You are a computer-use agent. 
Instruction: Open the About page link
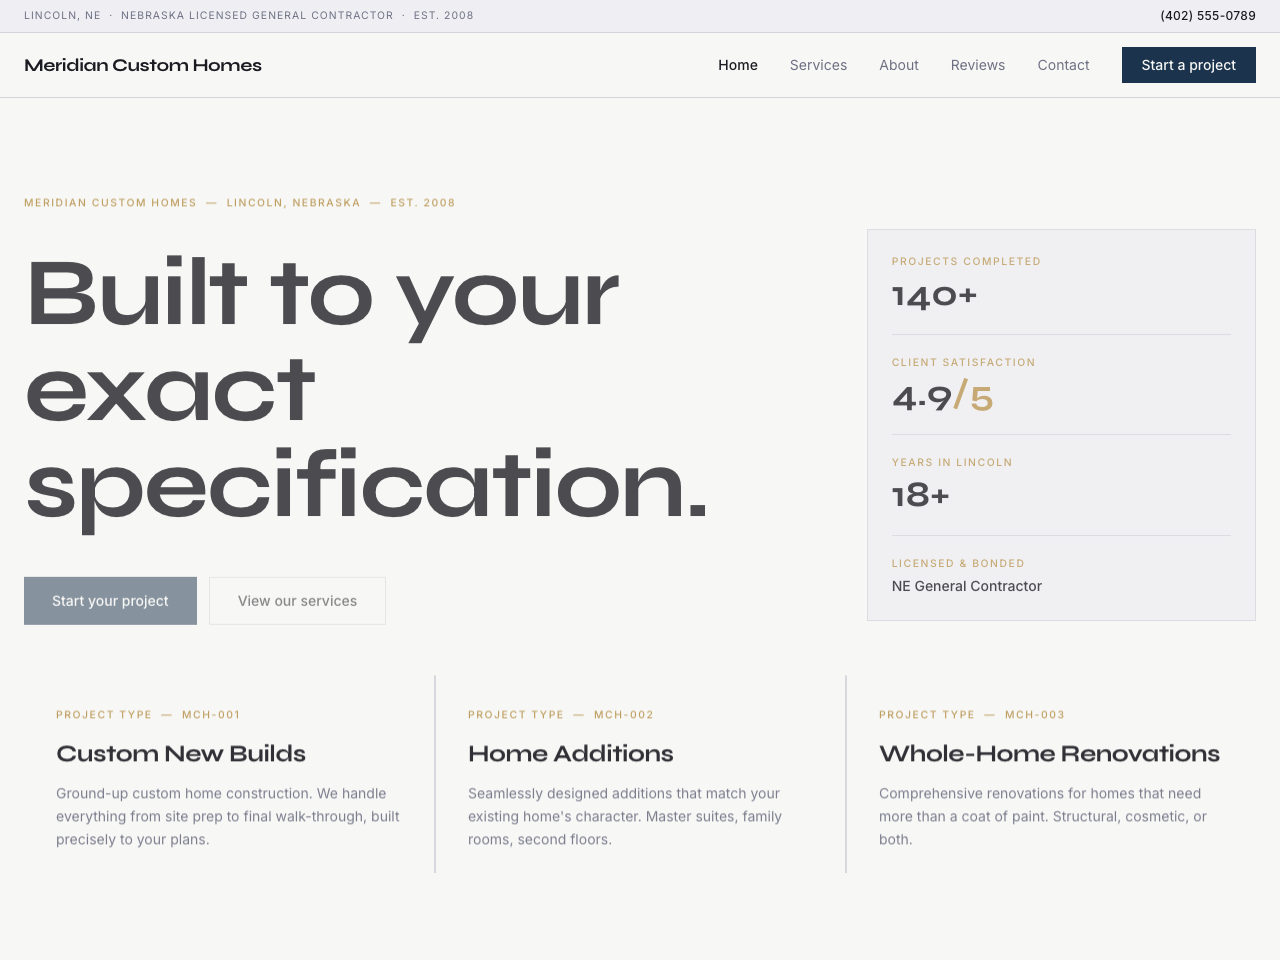coord(899,65)
